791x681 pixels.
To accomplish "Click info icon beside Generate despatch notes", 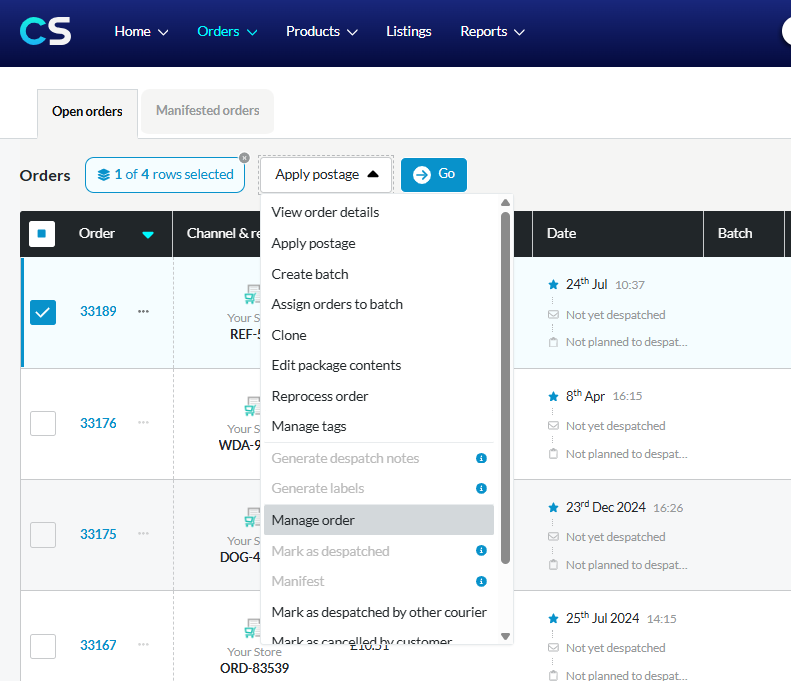I will pos(481,458).
